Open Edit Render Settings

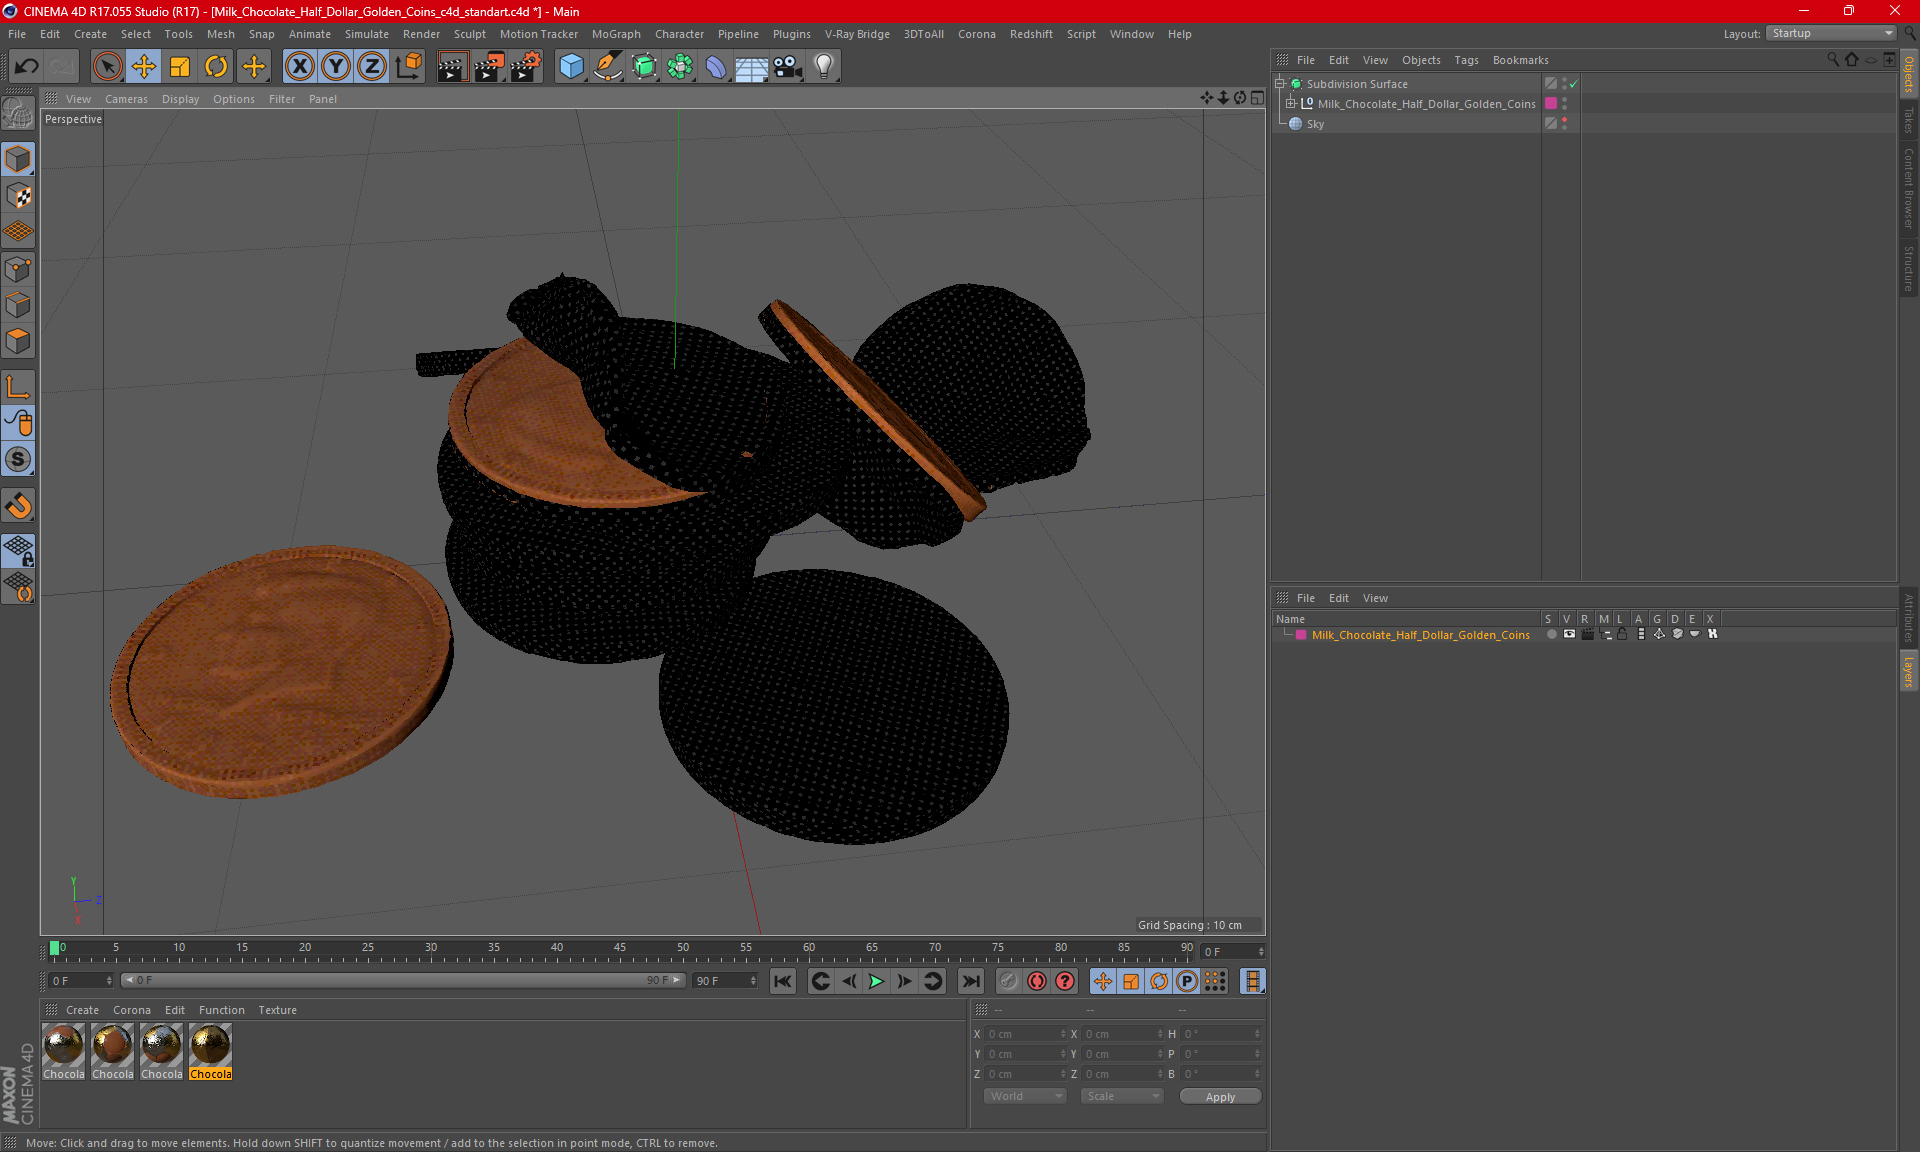click(526, 66)
